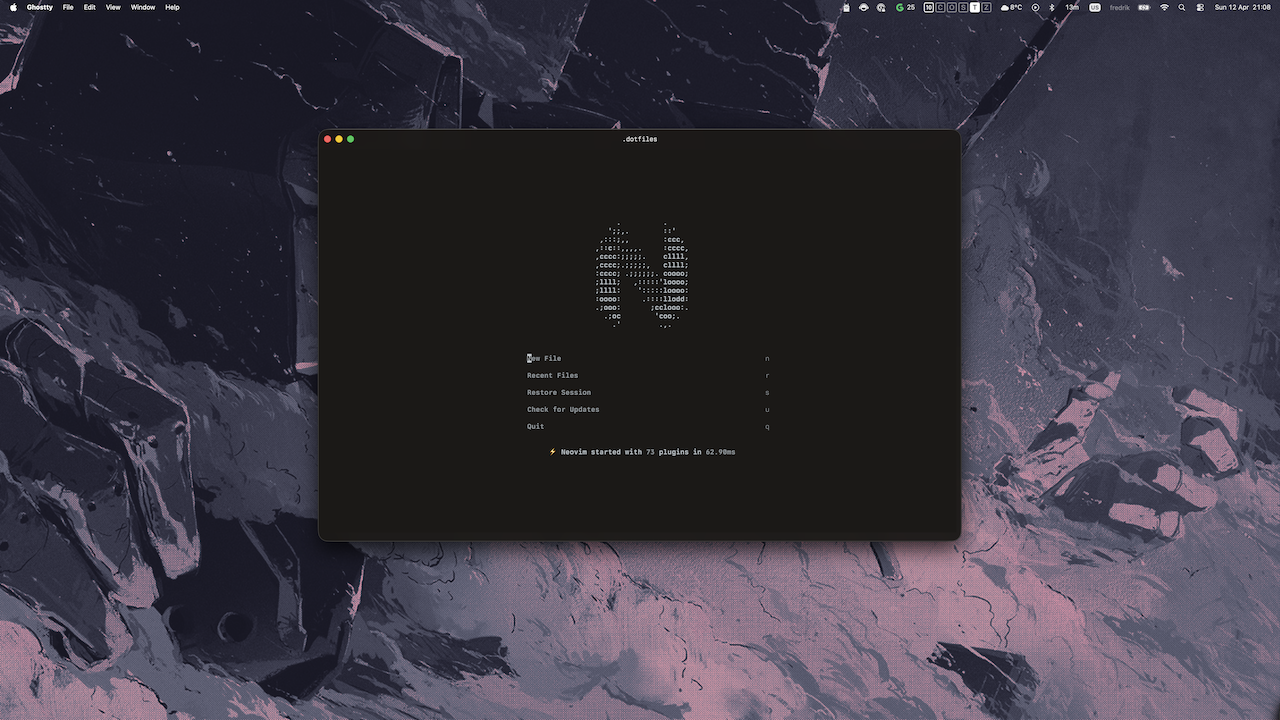Image resolution: width=1280 pixels, height=720 pixels.
Task: Open the fredrik user menu
Action: coord(1118,7)
